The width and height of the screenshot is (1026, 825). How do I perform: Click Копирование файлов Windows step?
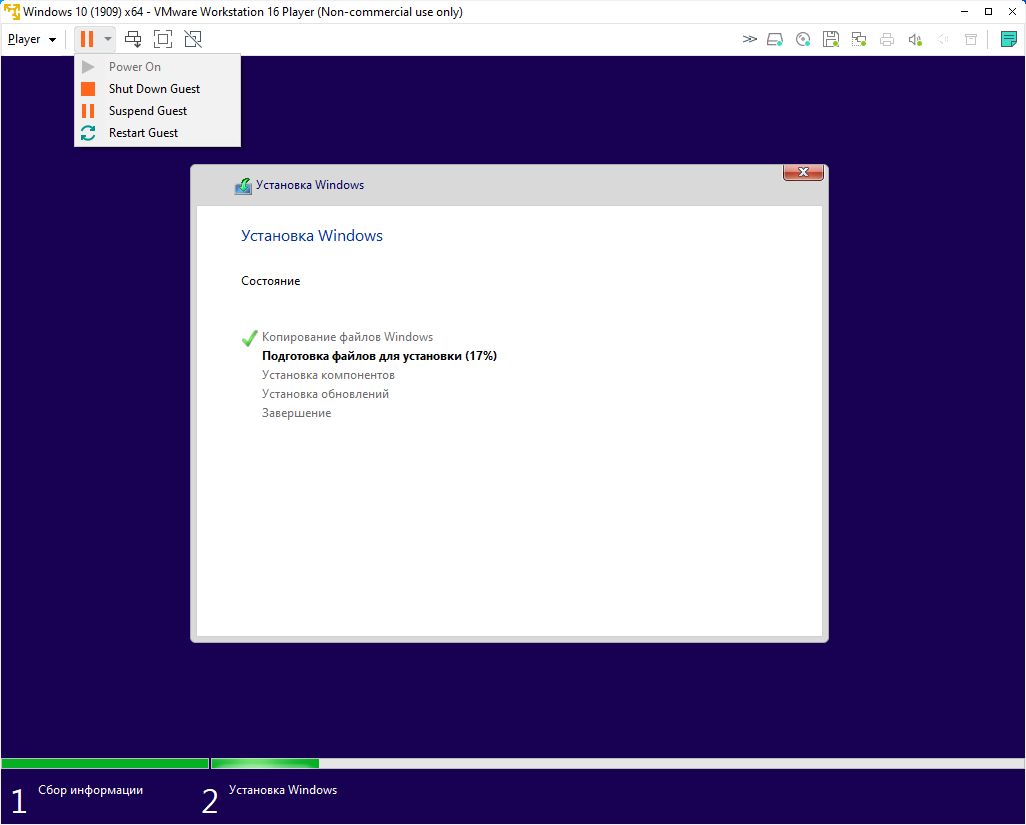[347, 337]
